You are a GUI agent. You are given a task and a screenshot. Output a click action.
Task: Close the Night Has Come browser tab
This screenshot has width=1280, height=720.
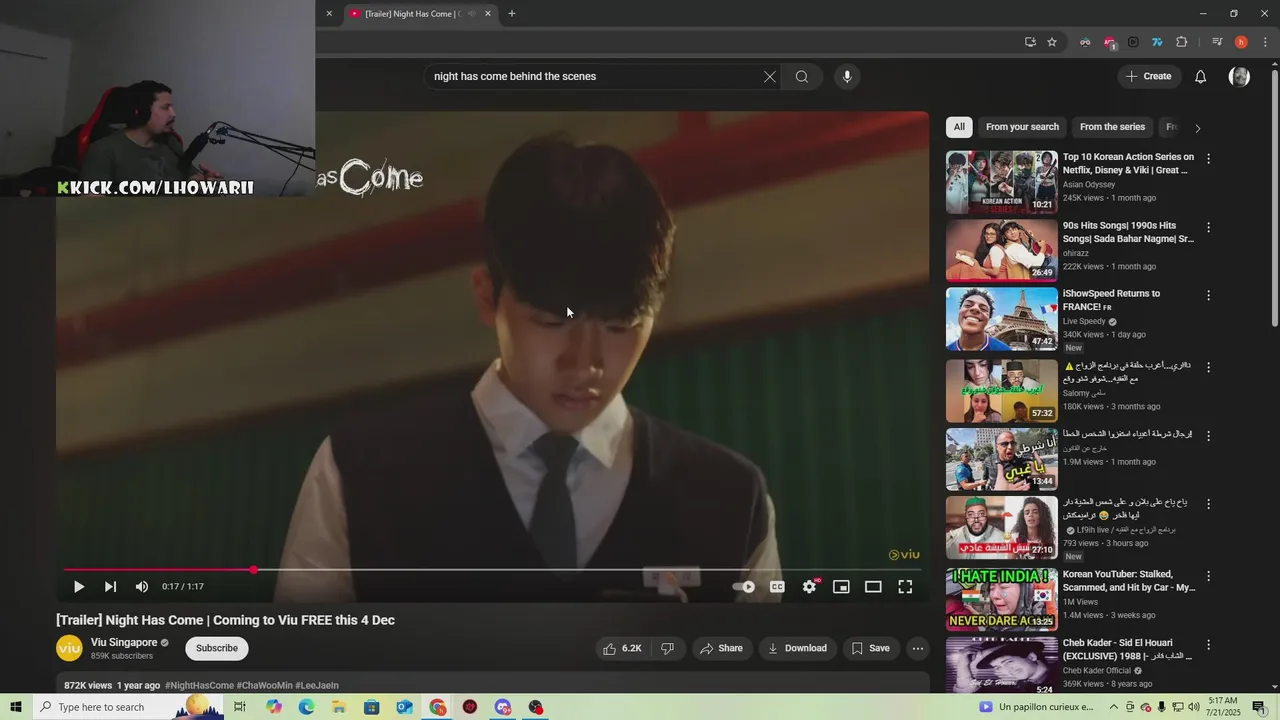(488, 14)
